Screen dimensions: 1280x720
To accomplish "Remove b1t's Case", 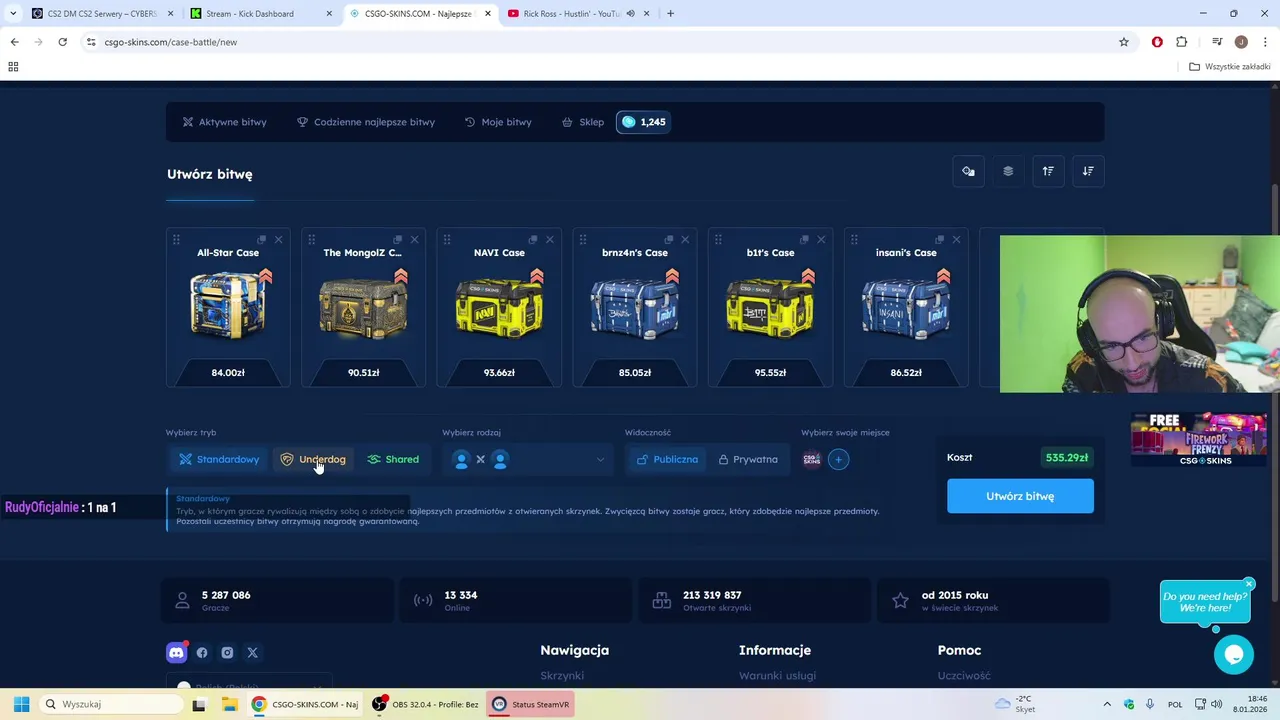I will (x=821, y=240).
